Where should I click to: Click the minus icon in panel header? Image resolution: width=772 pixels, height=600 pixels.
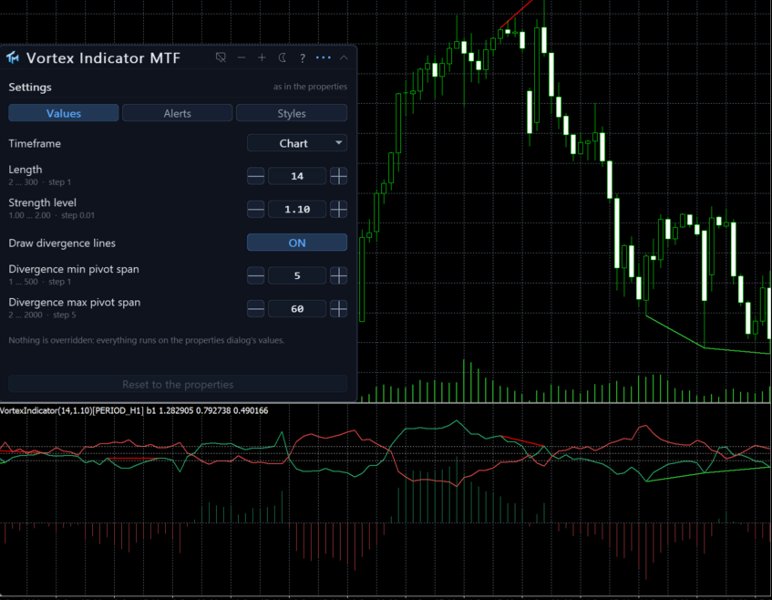click(241, 58)
